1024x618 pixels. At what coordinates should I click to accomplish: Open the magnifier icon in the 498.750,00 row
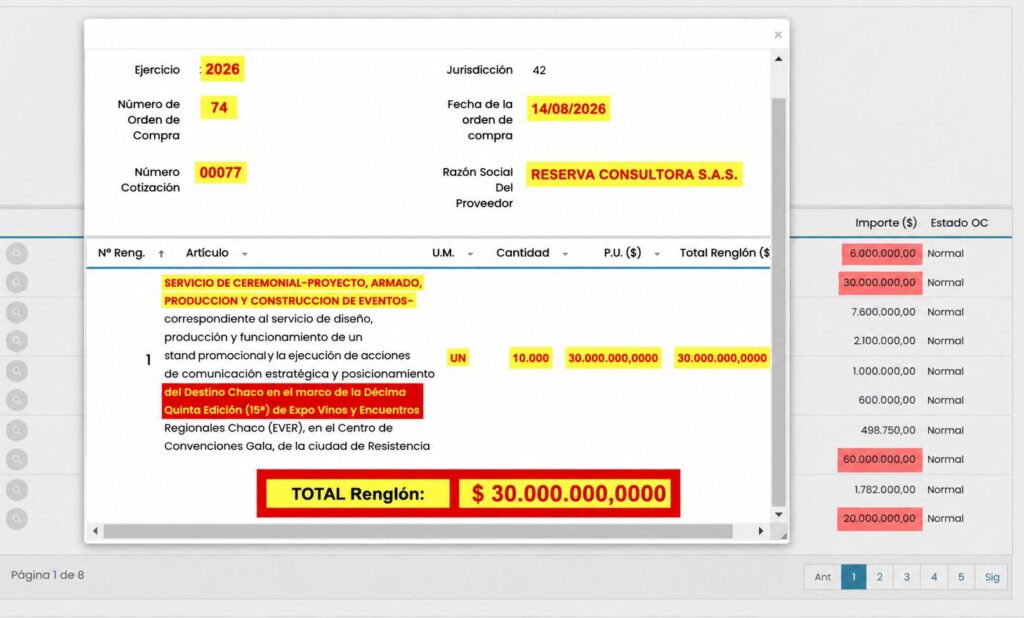[x=17, y=431]
